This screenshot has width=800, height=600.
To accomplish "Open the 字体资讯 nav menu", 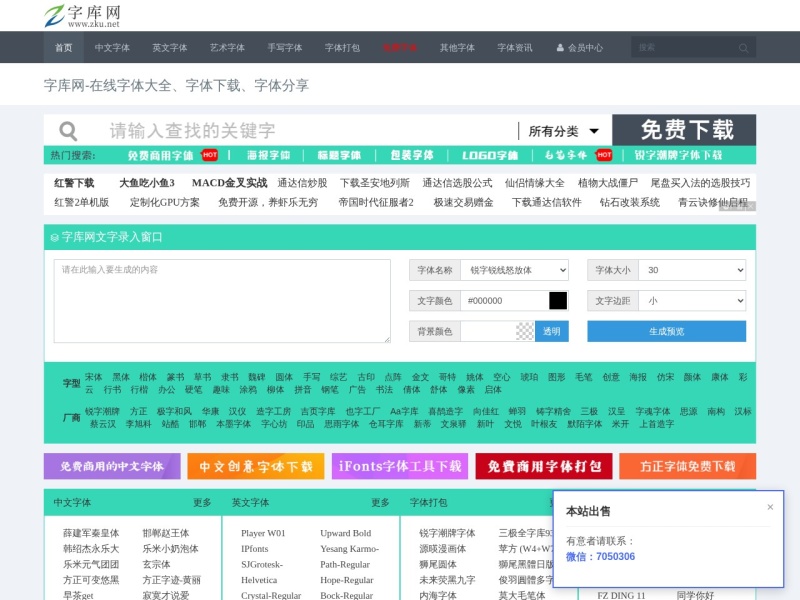I will tap(515, 47).
